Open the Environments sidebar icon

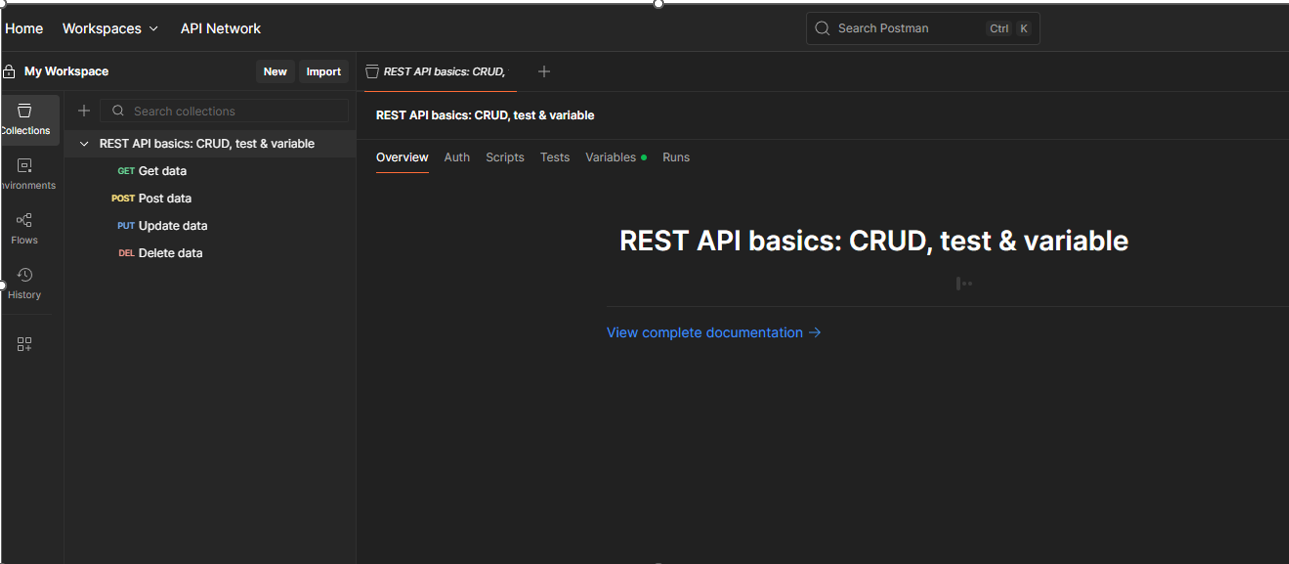point(25,173)
